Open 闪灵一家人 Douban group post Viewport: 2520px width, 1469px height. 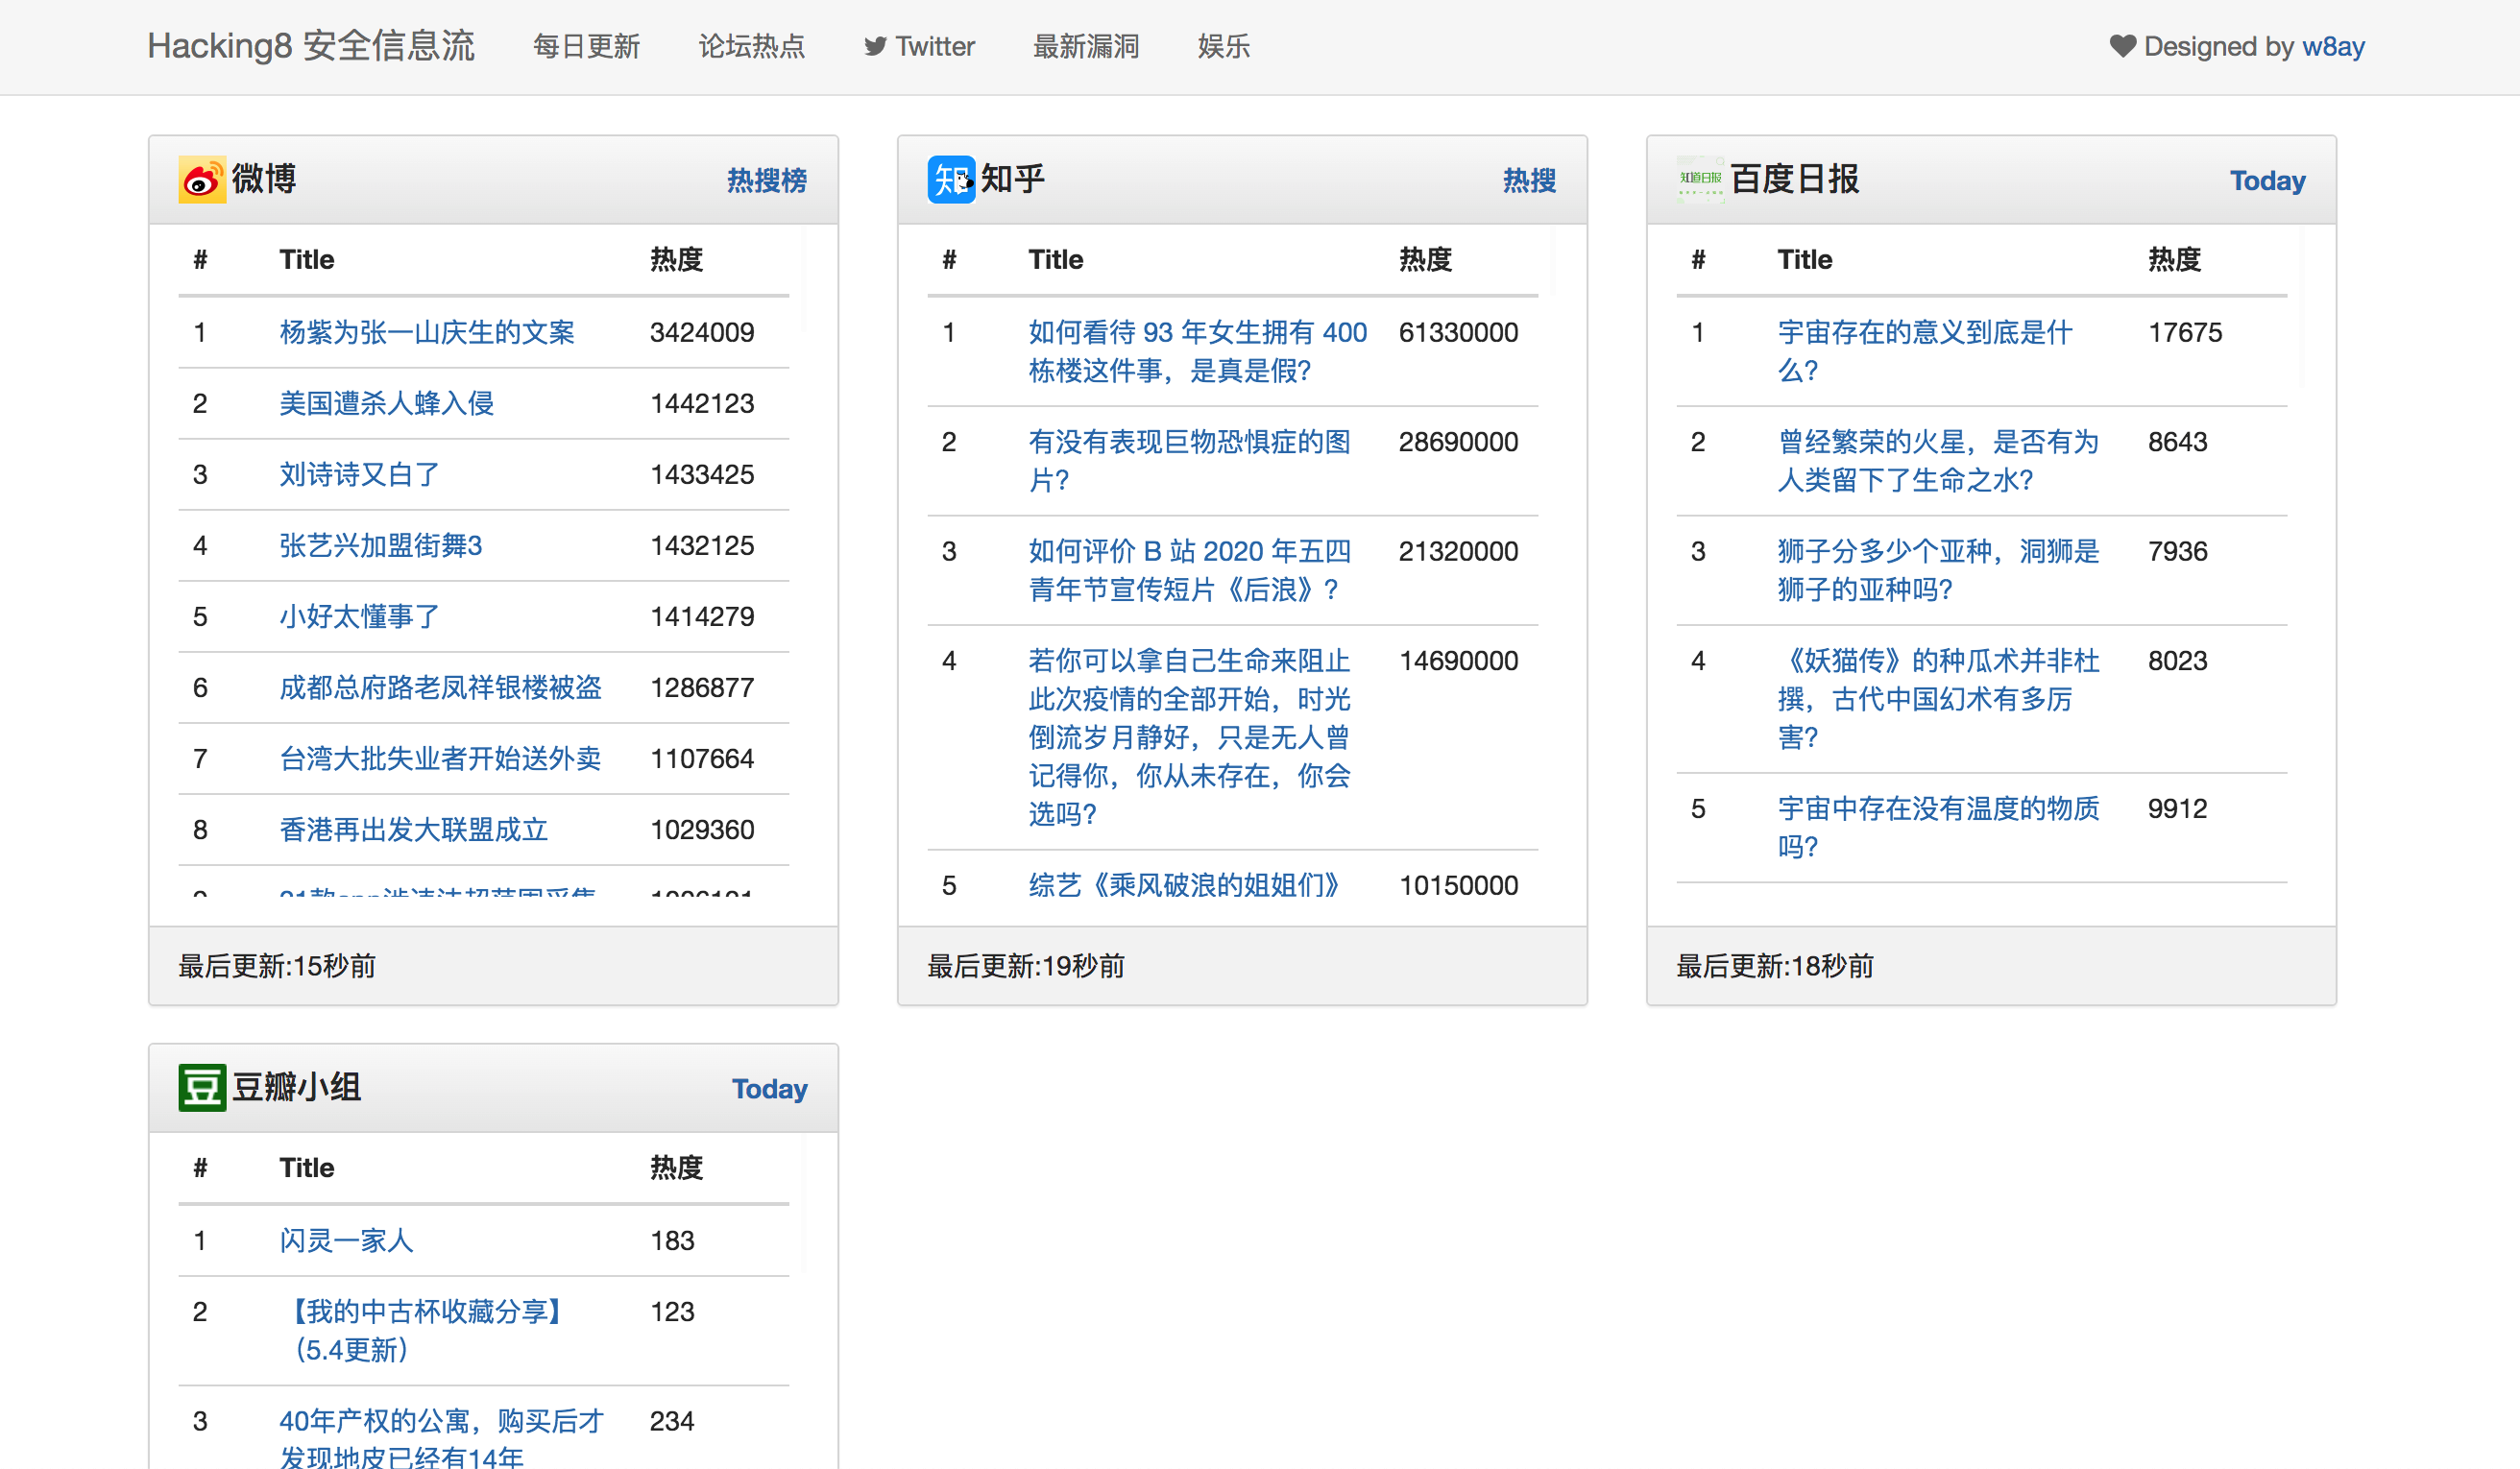click(x=347, y=1241)
